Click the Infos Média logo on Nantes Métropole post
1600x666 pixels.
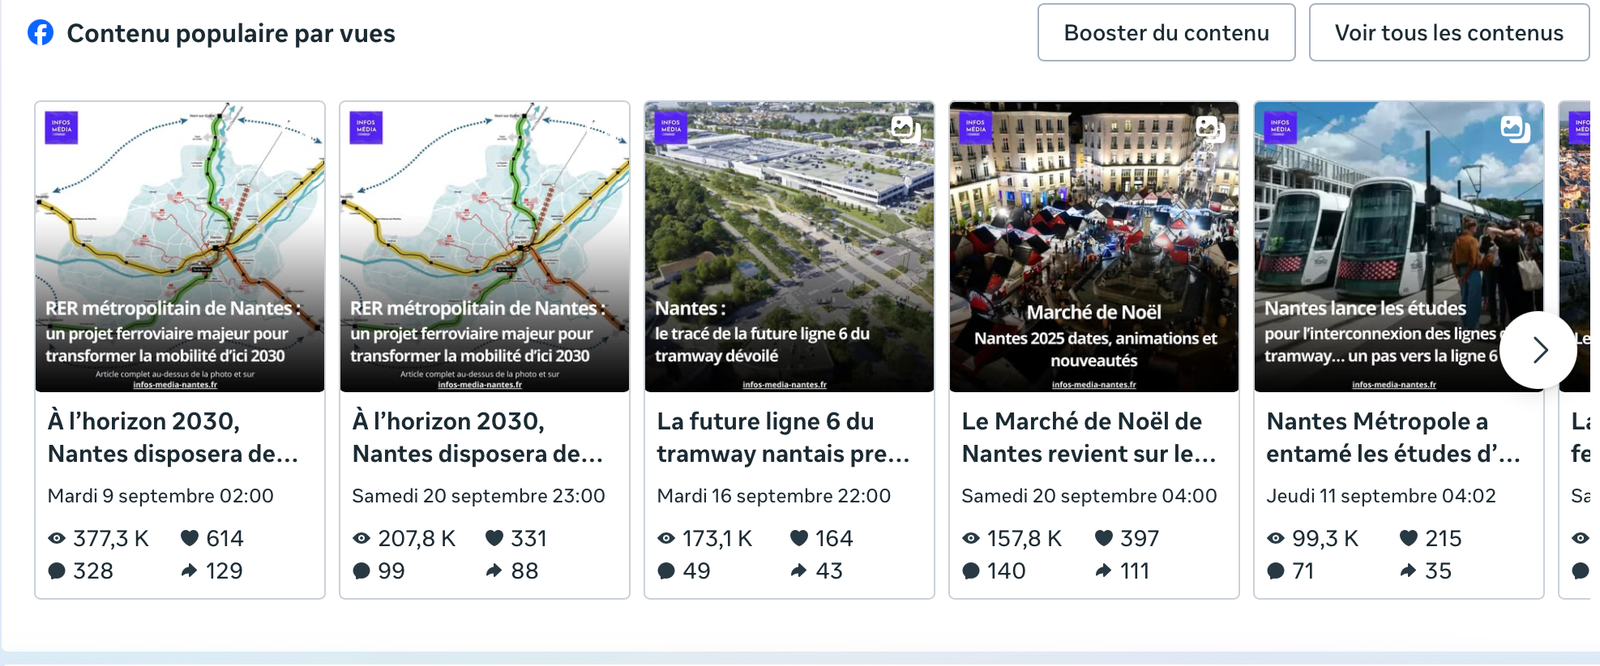pos(1280,128)
